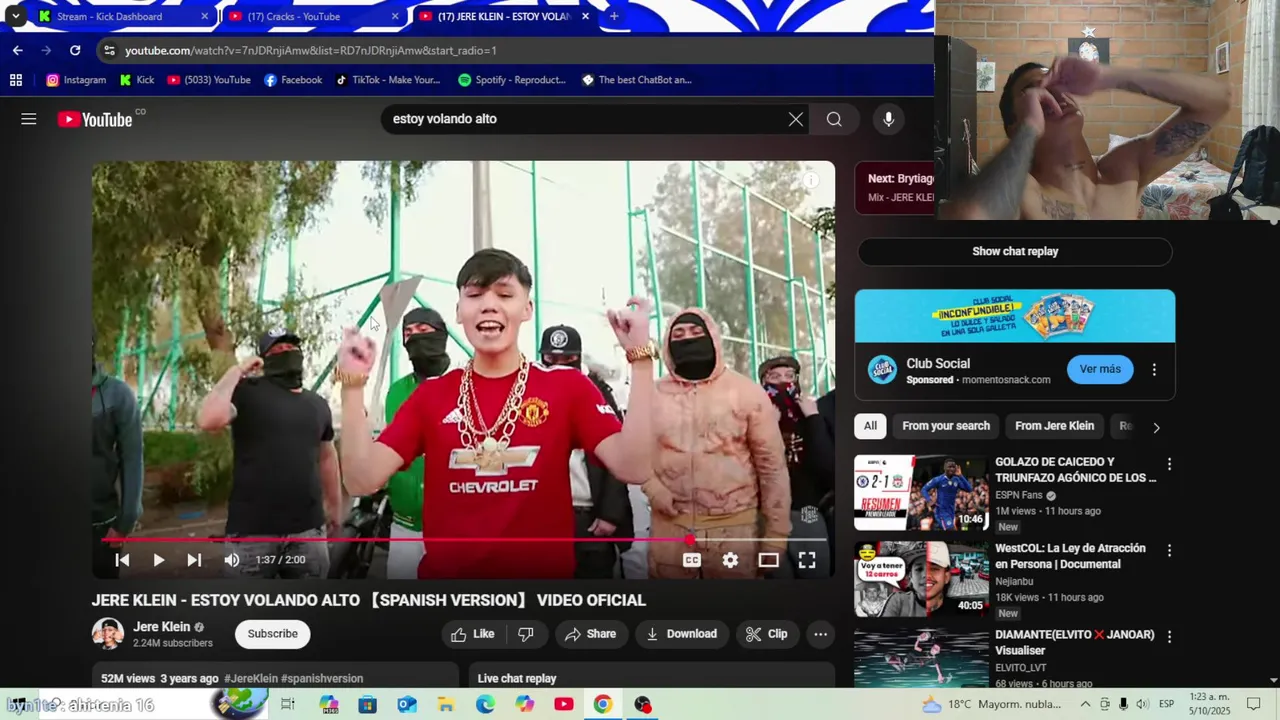Create a Clip of the video
Viewport: 1280px width, 720px height.
pyautogui.click(x=767, y=634)
